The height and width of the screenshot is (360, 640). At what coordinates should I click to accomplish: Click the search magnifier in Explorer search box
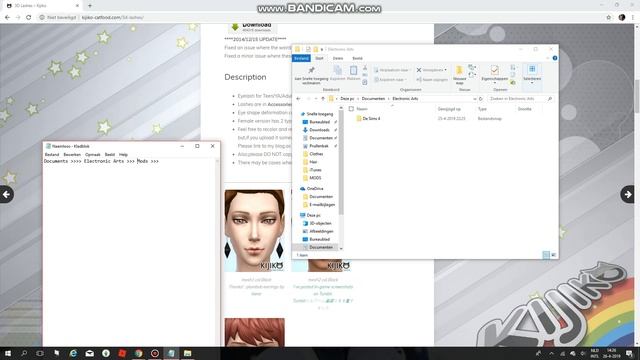click(x=550, y=99)
